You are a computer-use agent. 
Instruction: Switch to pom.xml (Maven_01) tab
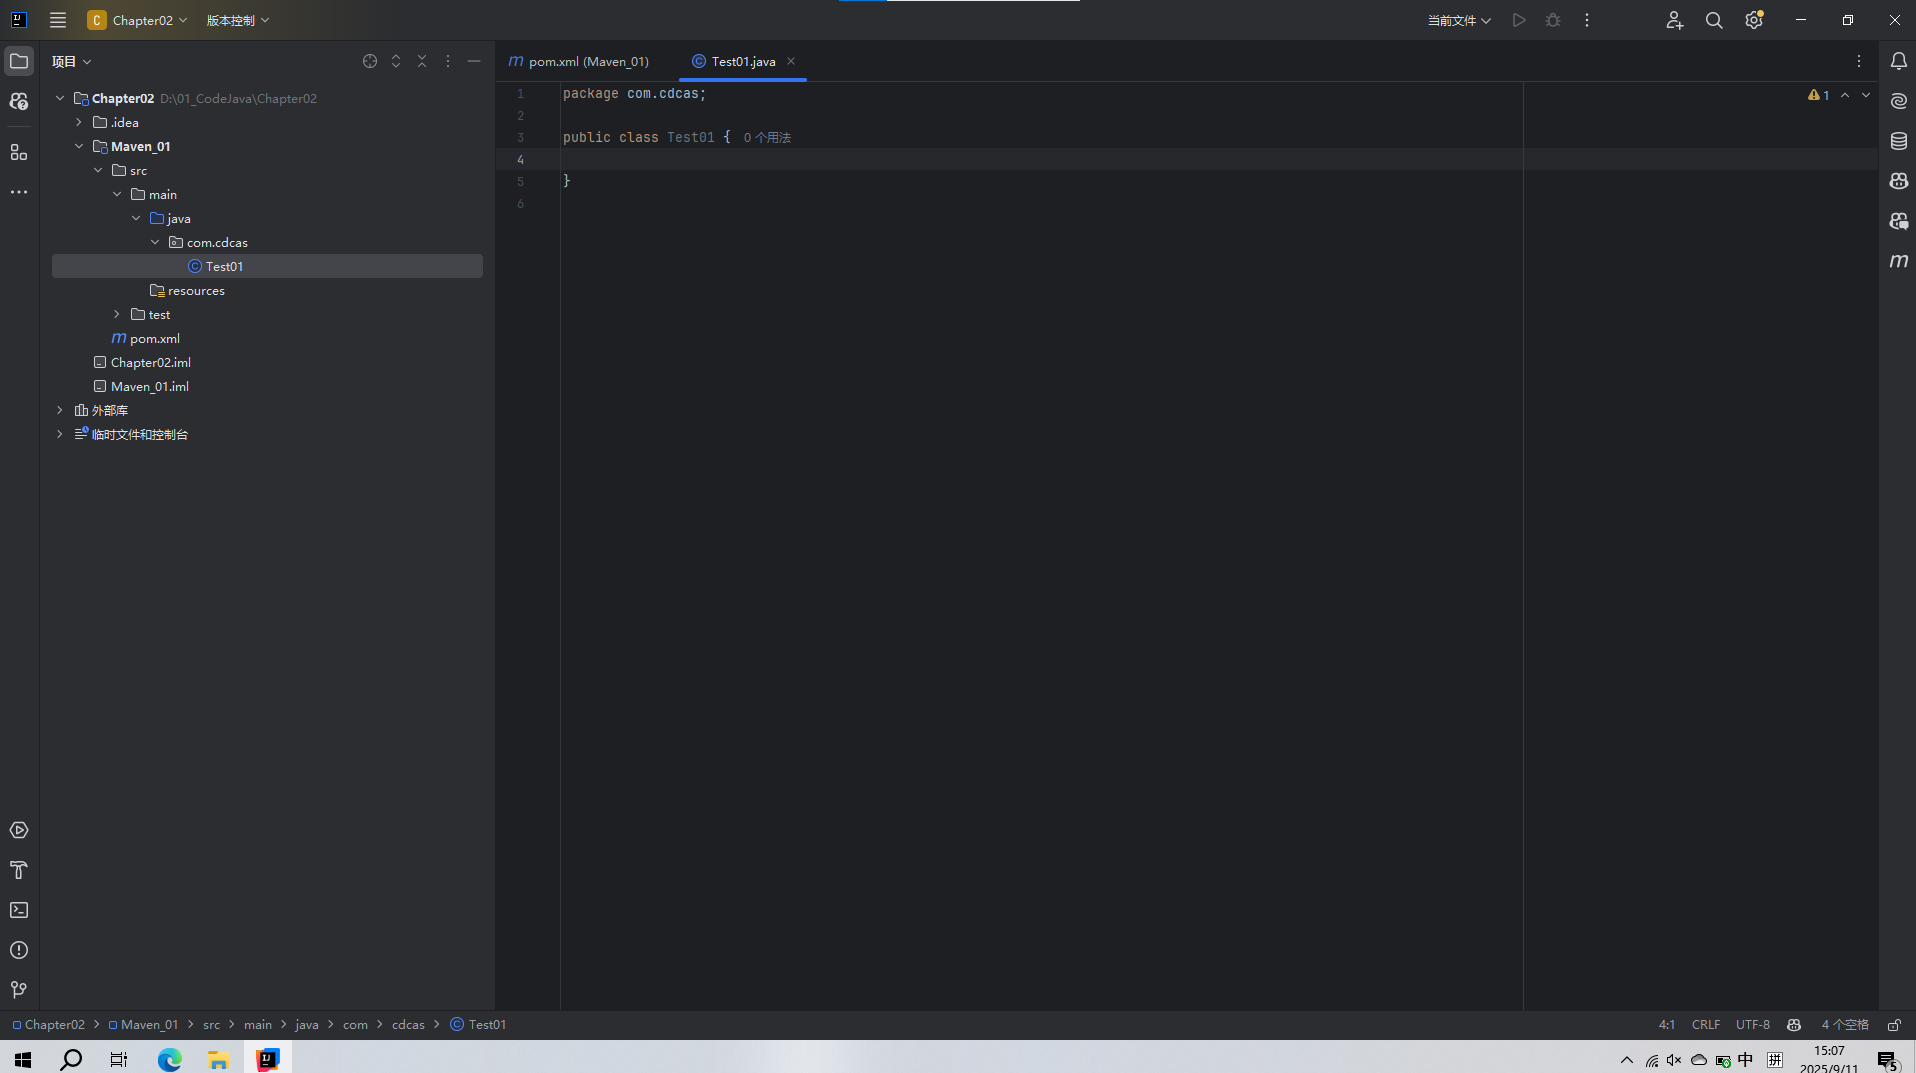coord(579,61)
